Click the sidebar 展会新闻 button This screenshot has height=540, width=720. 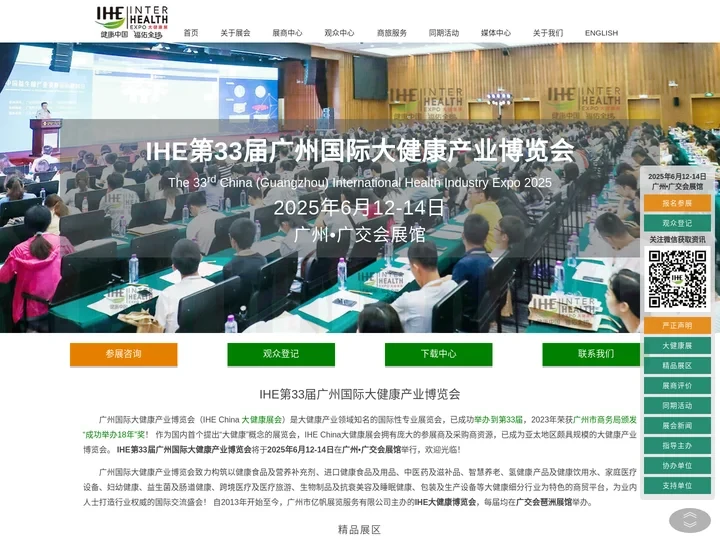(677, 426)
